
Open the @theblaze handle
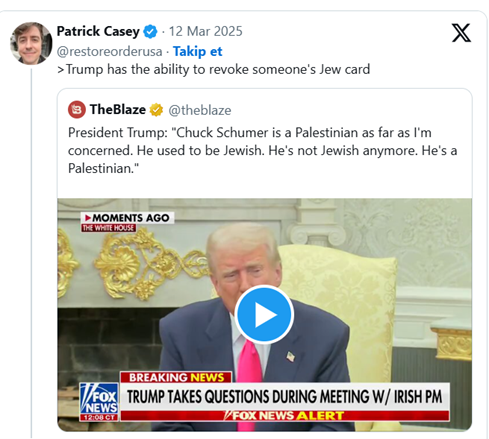[x=200, y=110]
